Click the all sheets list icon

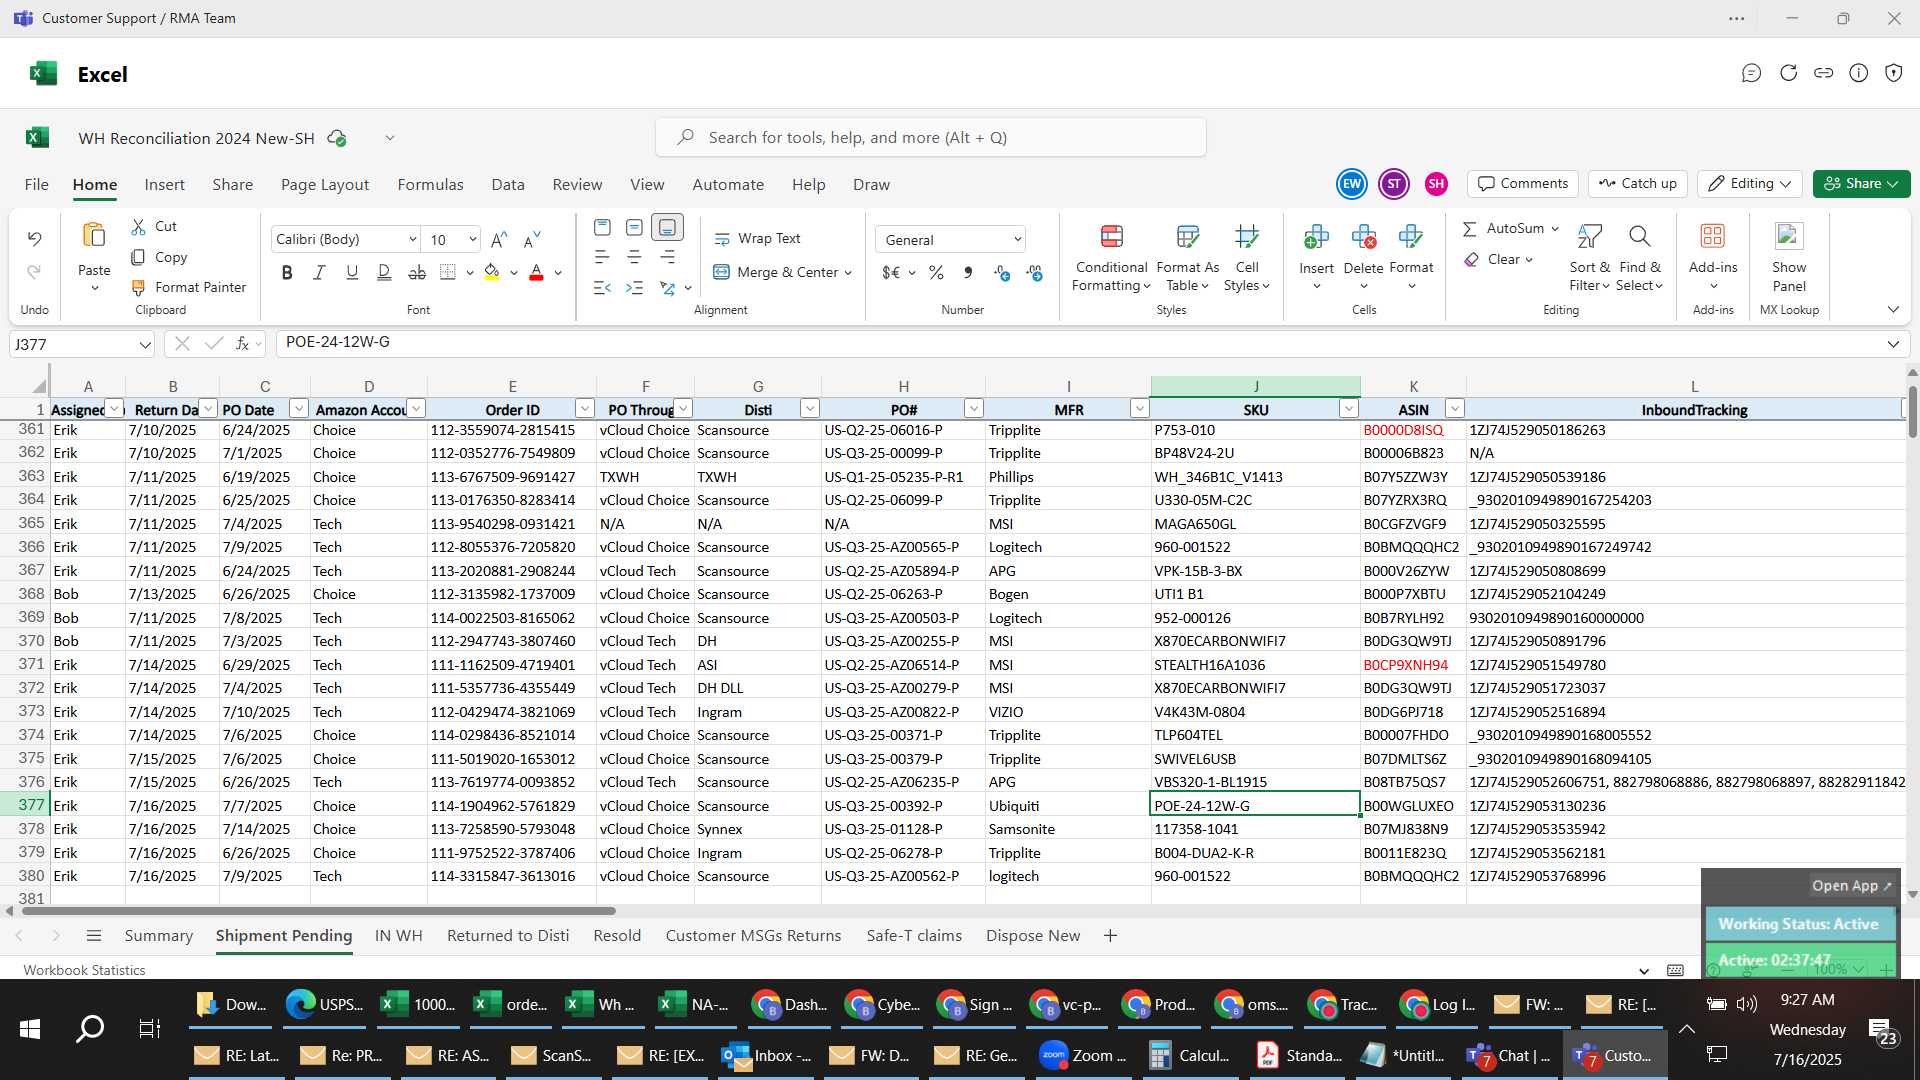(x=94, y=936)
